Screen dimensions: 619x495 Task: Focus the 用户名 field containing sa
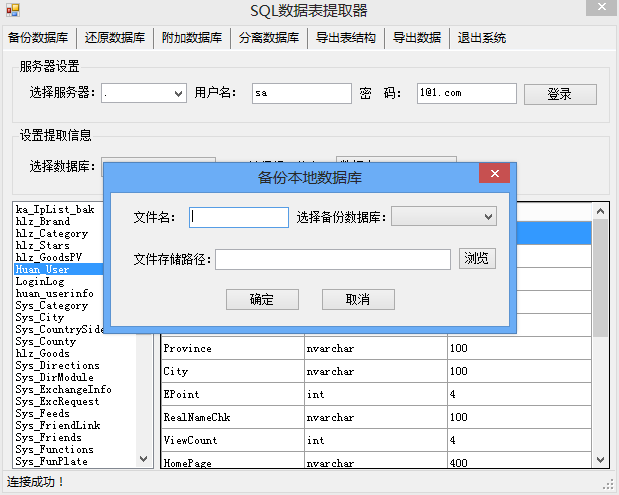(302, 93)
